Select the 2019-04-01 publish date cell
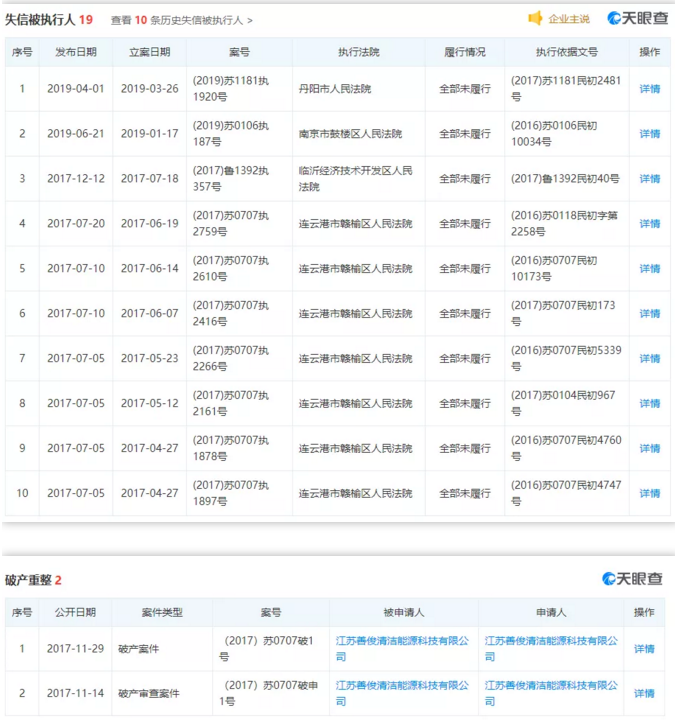 (76, 89)
